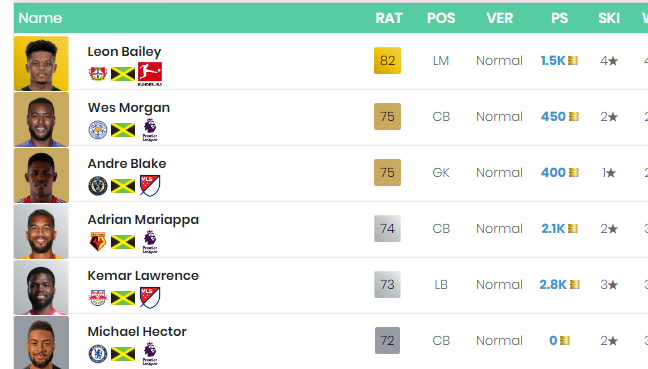Click the MLS league logo under Kemar Lawrence
This screenshot has height=369, width=648.
click(150, 298)
